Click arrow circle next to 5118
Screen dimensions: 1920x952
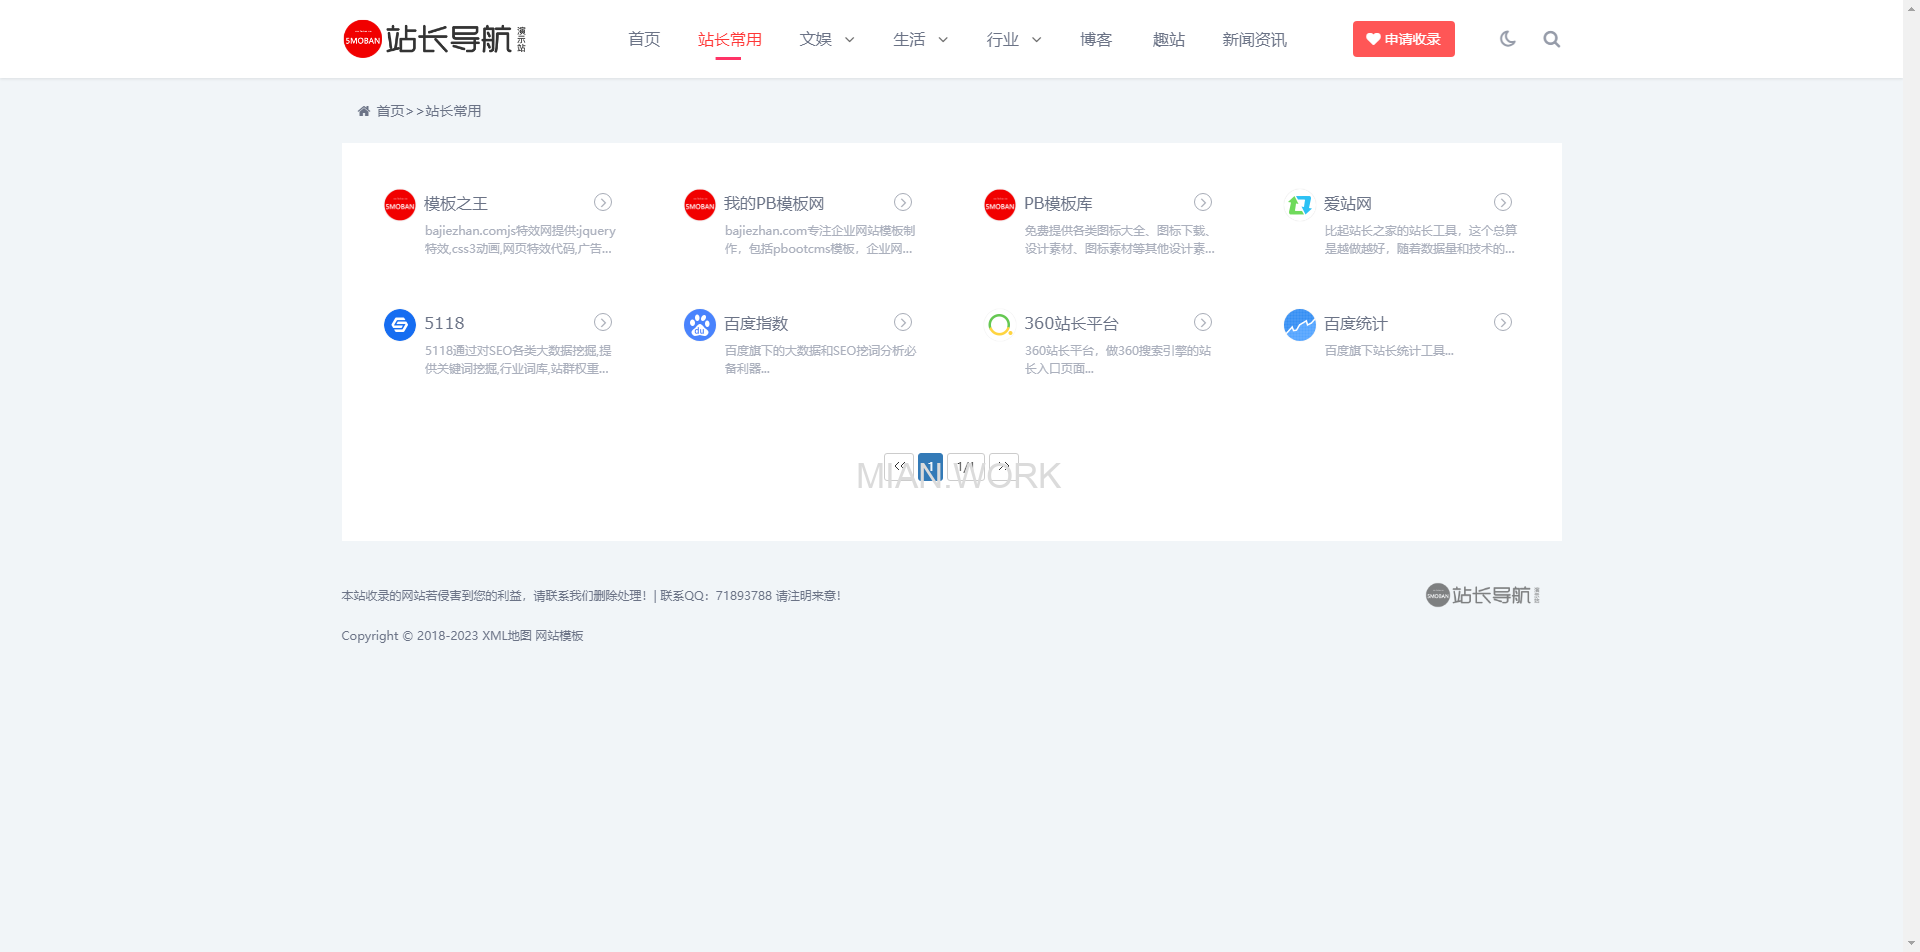click(603, 322)
